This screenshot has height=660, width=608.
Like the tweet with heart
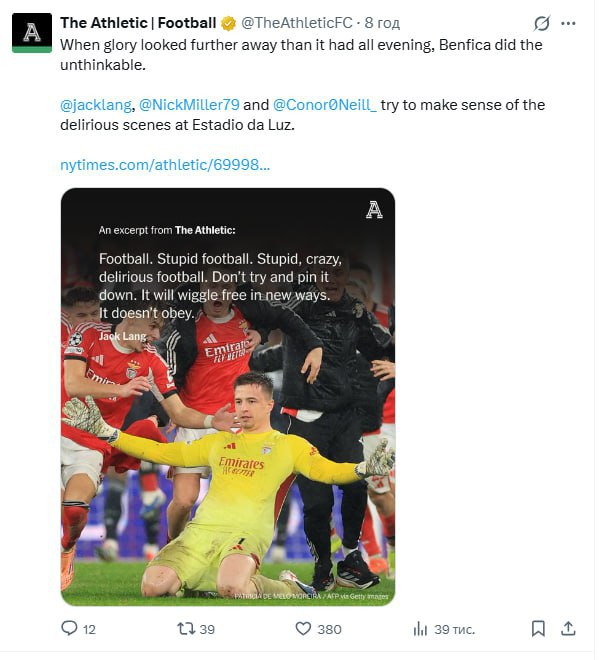coord(304,628)
